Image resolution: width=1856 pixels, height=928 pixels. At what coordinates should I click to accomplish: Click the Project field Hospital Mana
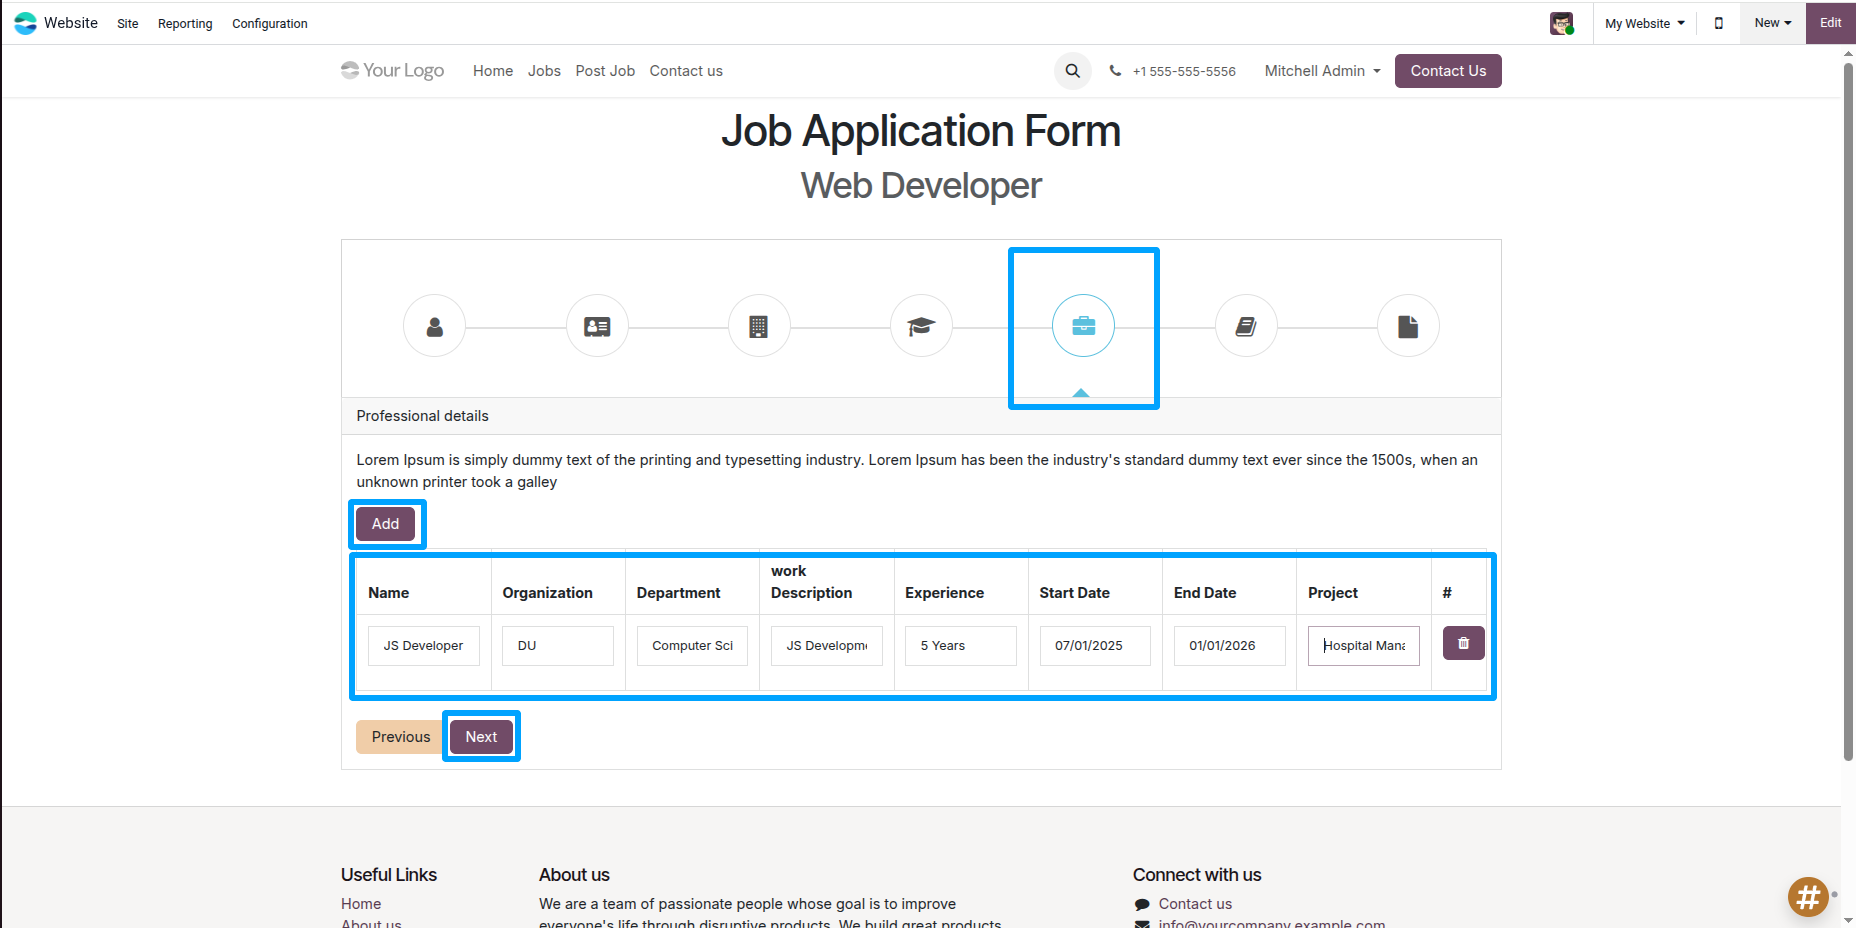pos(1364,646)
